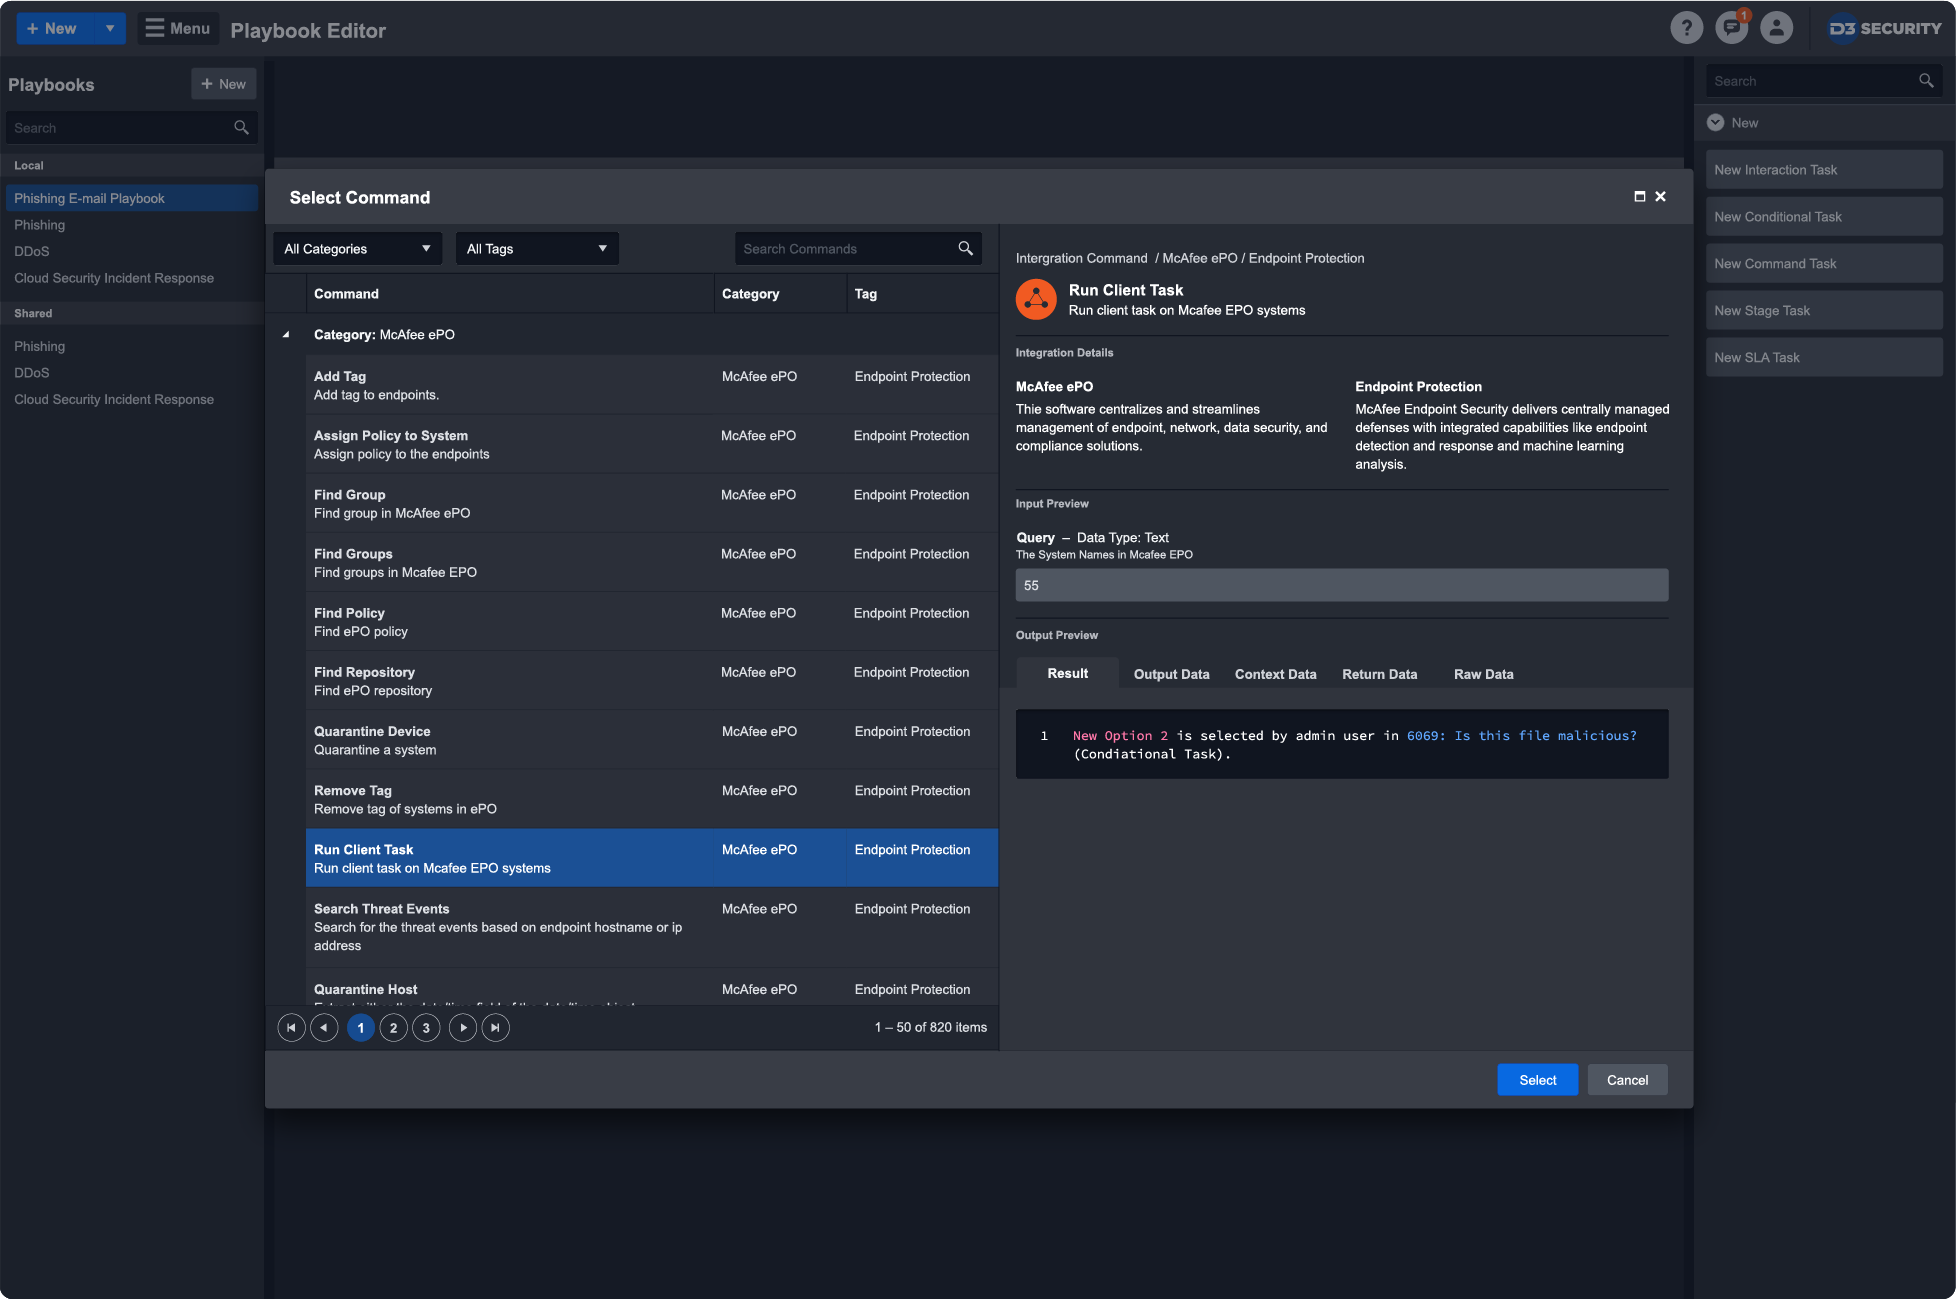This screenshot has height=1300, width=1958.
Task: Open the user profile avatar icon
Action: pyautogui.click(x=1776, y=28)
